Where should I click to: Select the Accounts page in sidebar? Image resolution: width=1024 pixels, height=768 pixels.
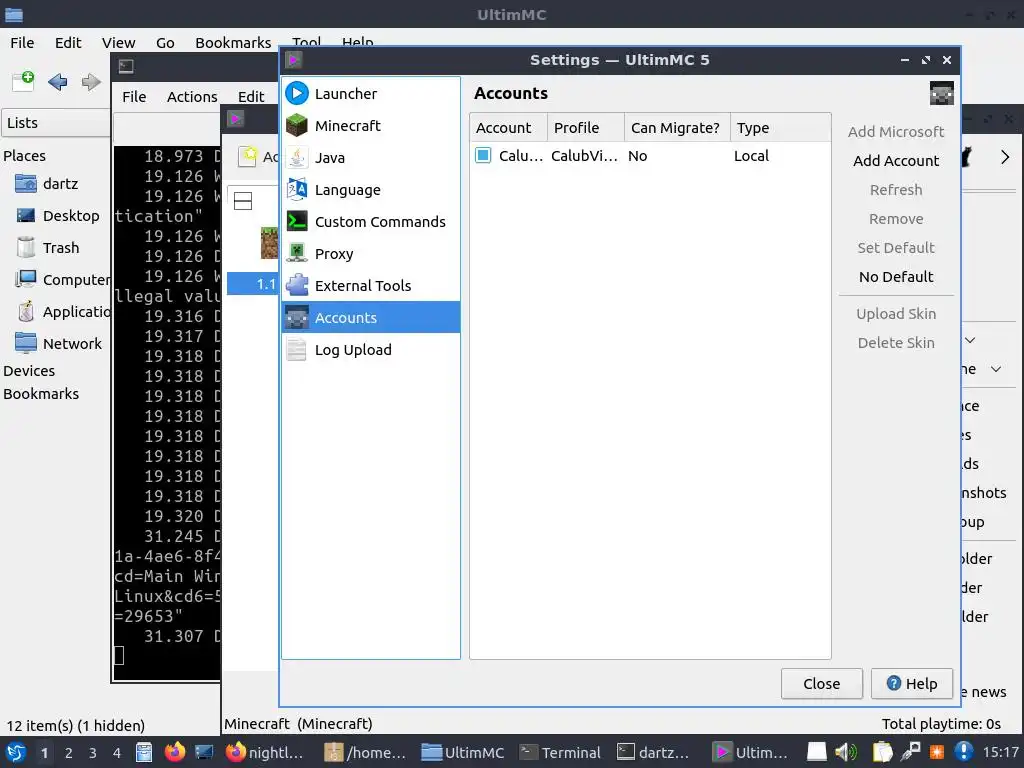[x=370, y=317]
